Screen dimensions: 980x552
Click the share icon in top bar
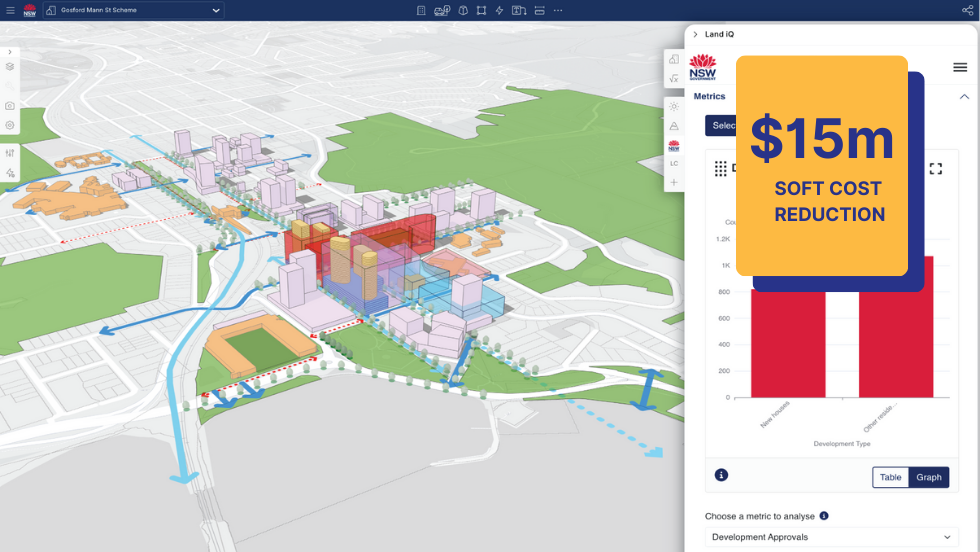967,10
